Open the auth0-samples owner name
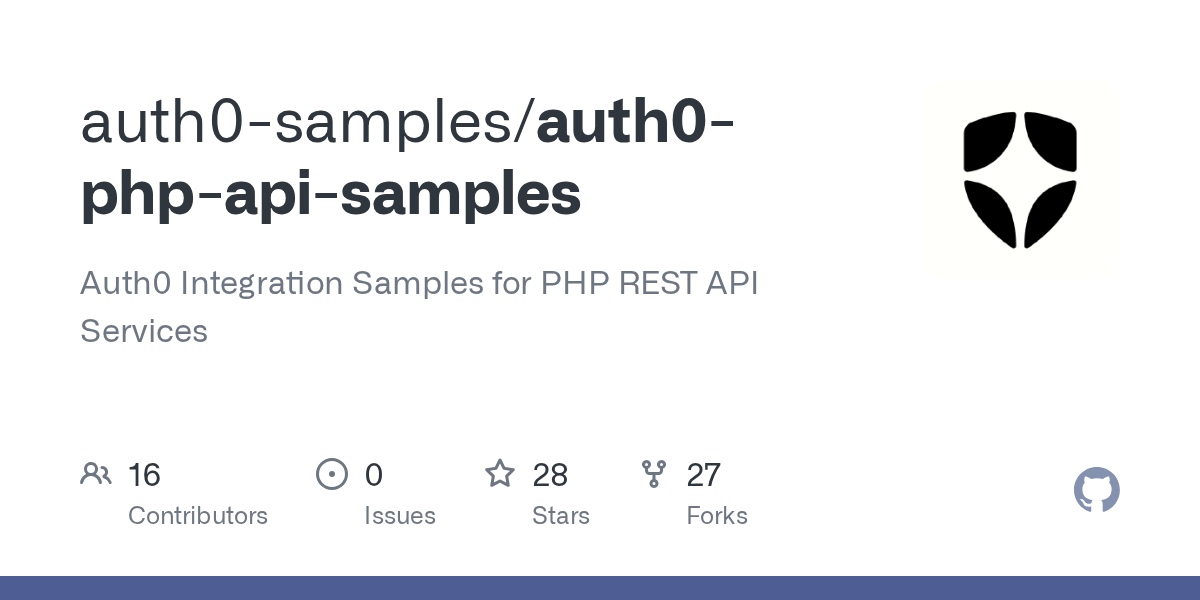1200x600 pixels. click(x=302, y=121)
